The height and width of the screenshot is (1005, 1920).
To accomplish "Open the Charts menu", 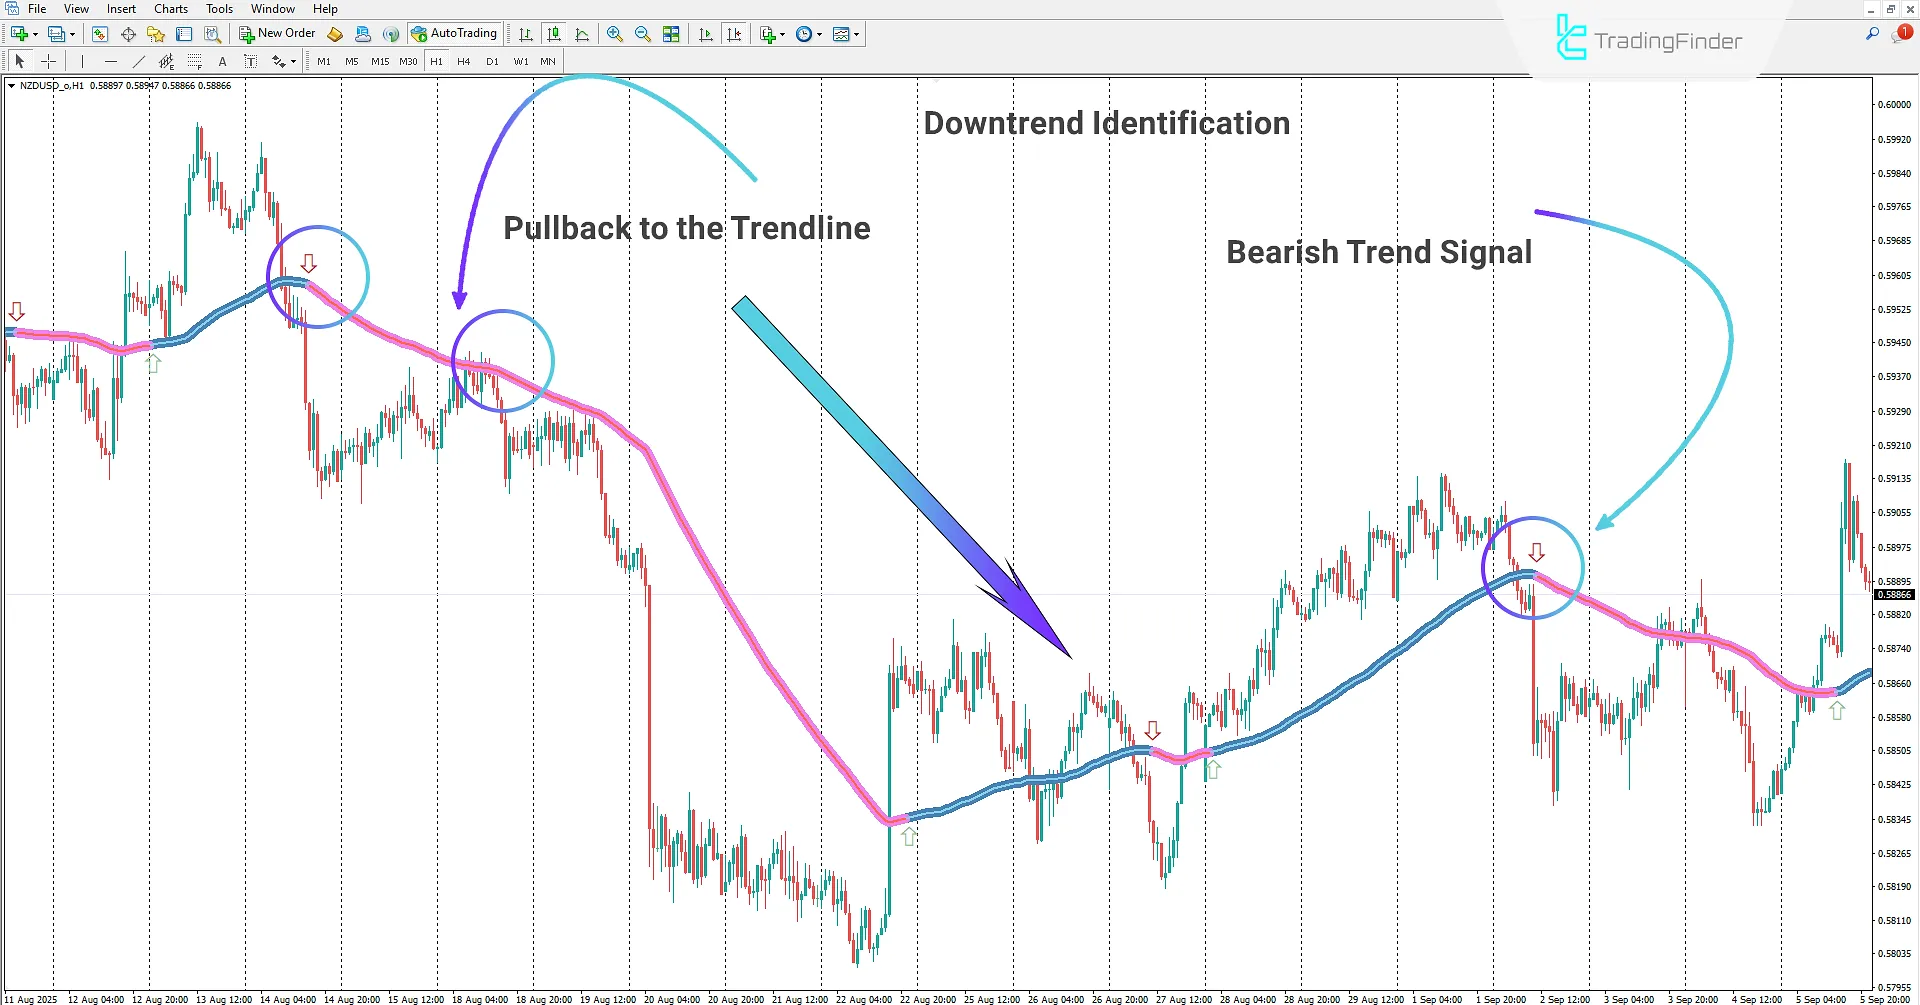I will [170, 8].
